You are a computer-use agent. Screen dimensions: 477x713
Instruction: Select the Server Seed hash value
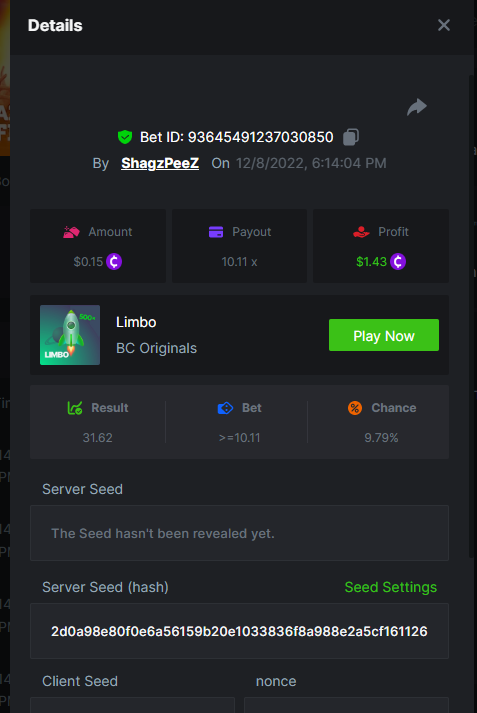click(239, 631)
